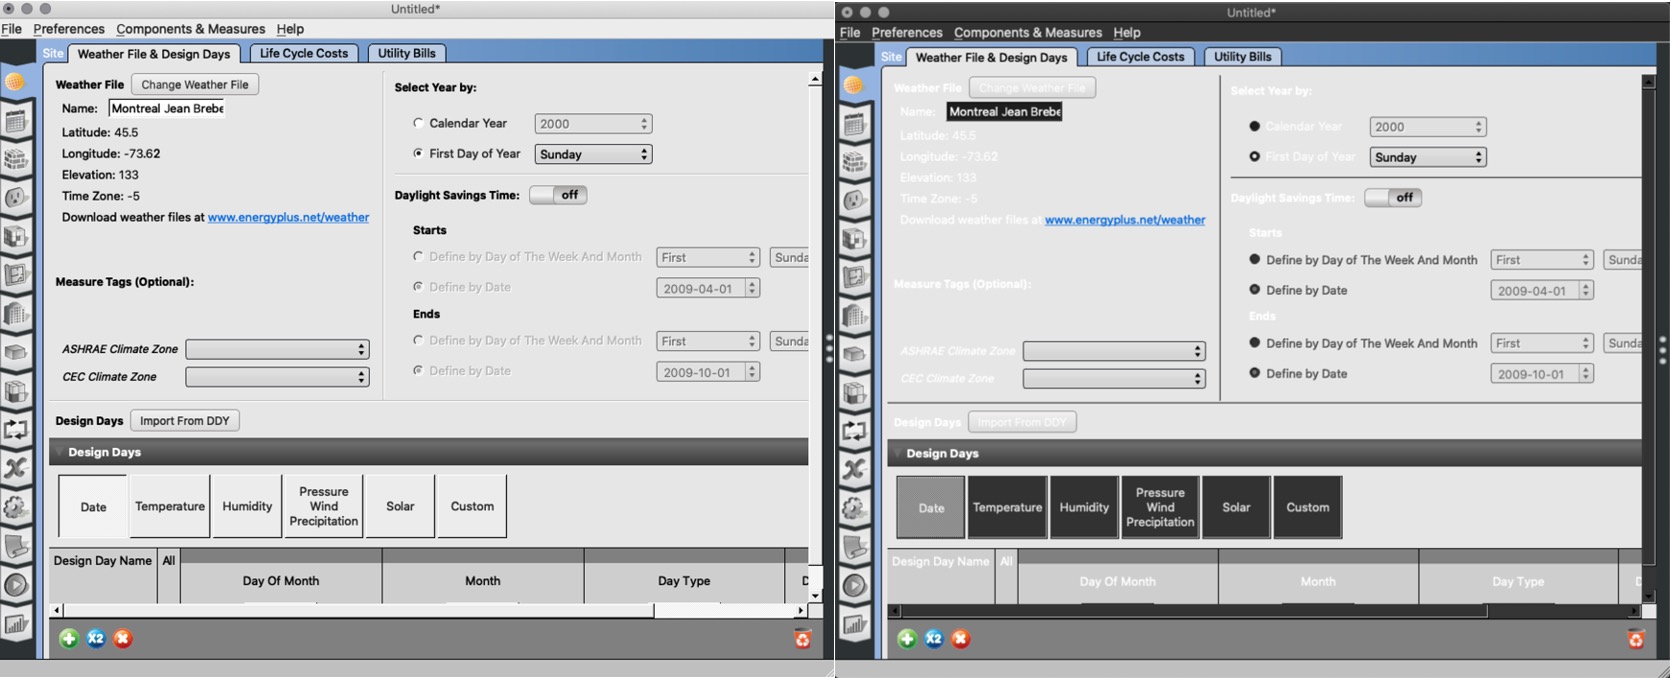Select Ends Define by Date radio, dark window
Image resolution: width=1670 pixels, height=678 pixels.
coord(1254,373)
